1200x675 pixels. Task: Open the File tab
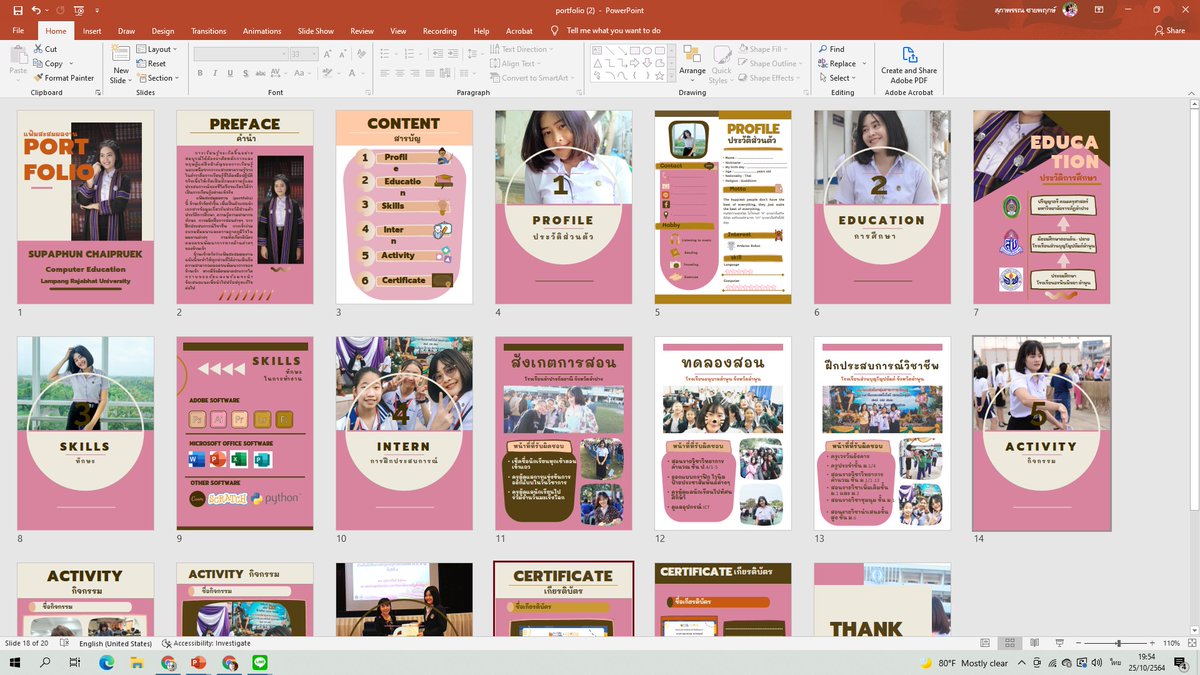point(18,31)
